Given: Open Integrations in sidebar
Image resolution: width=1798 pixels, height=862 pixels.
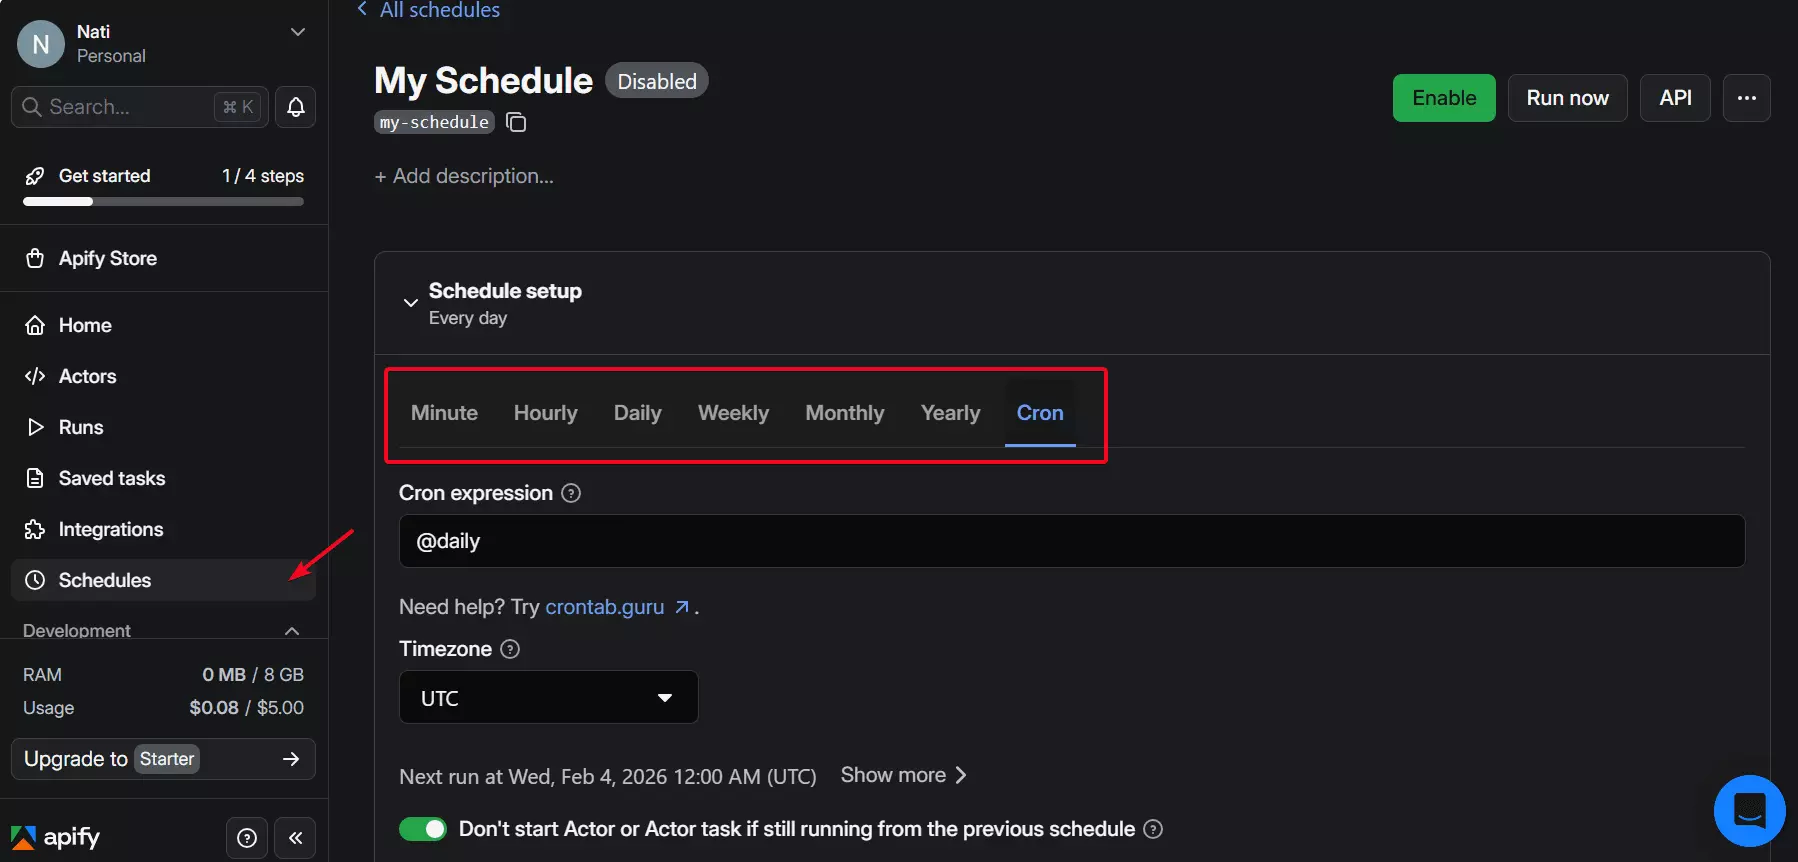Looking at the screenshot, I should (163, 529).
